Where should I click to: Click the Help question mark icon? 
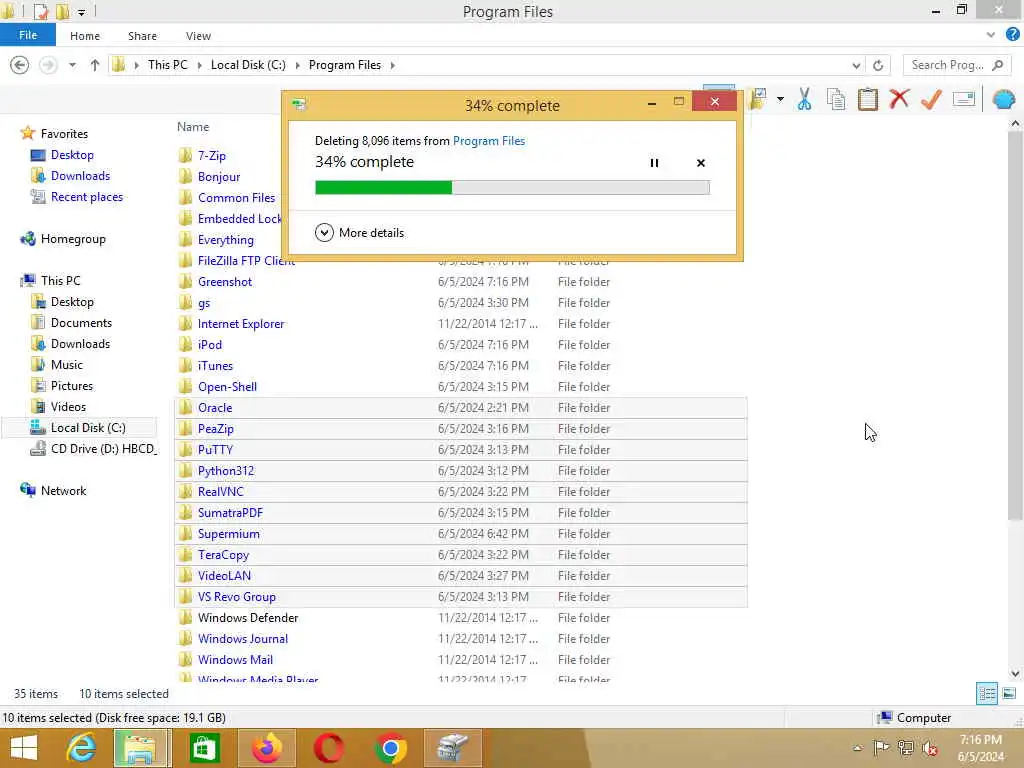coord(1013,35)
